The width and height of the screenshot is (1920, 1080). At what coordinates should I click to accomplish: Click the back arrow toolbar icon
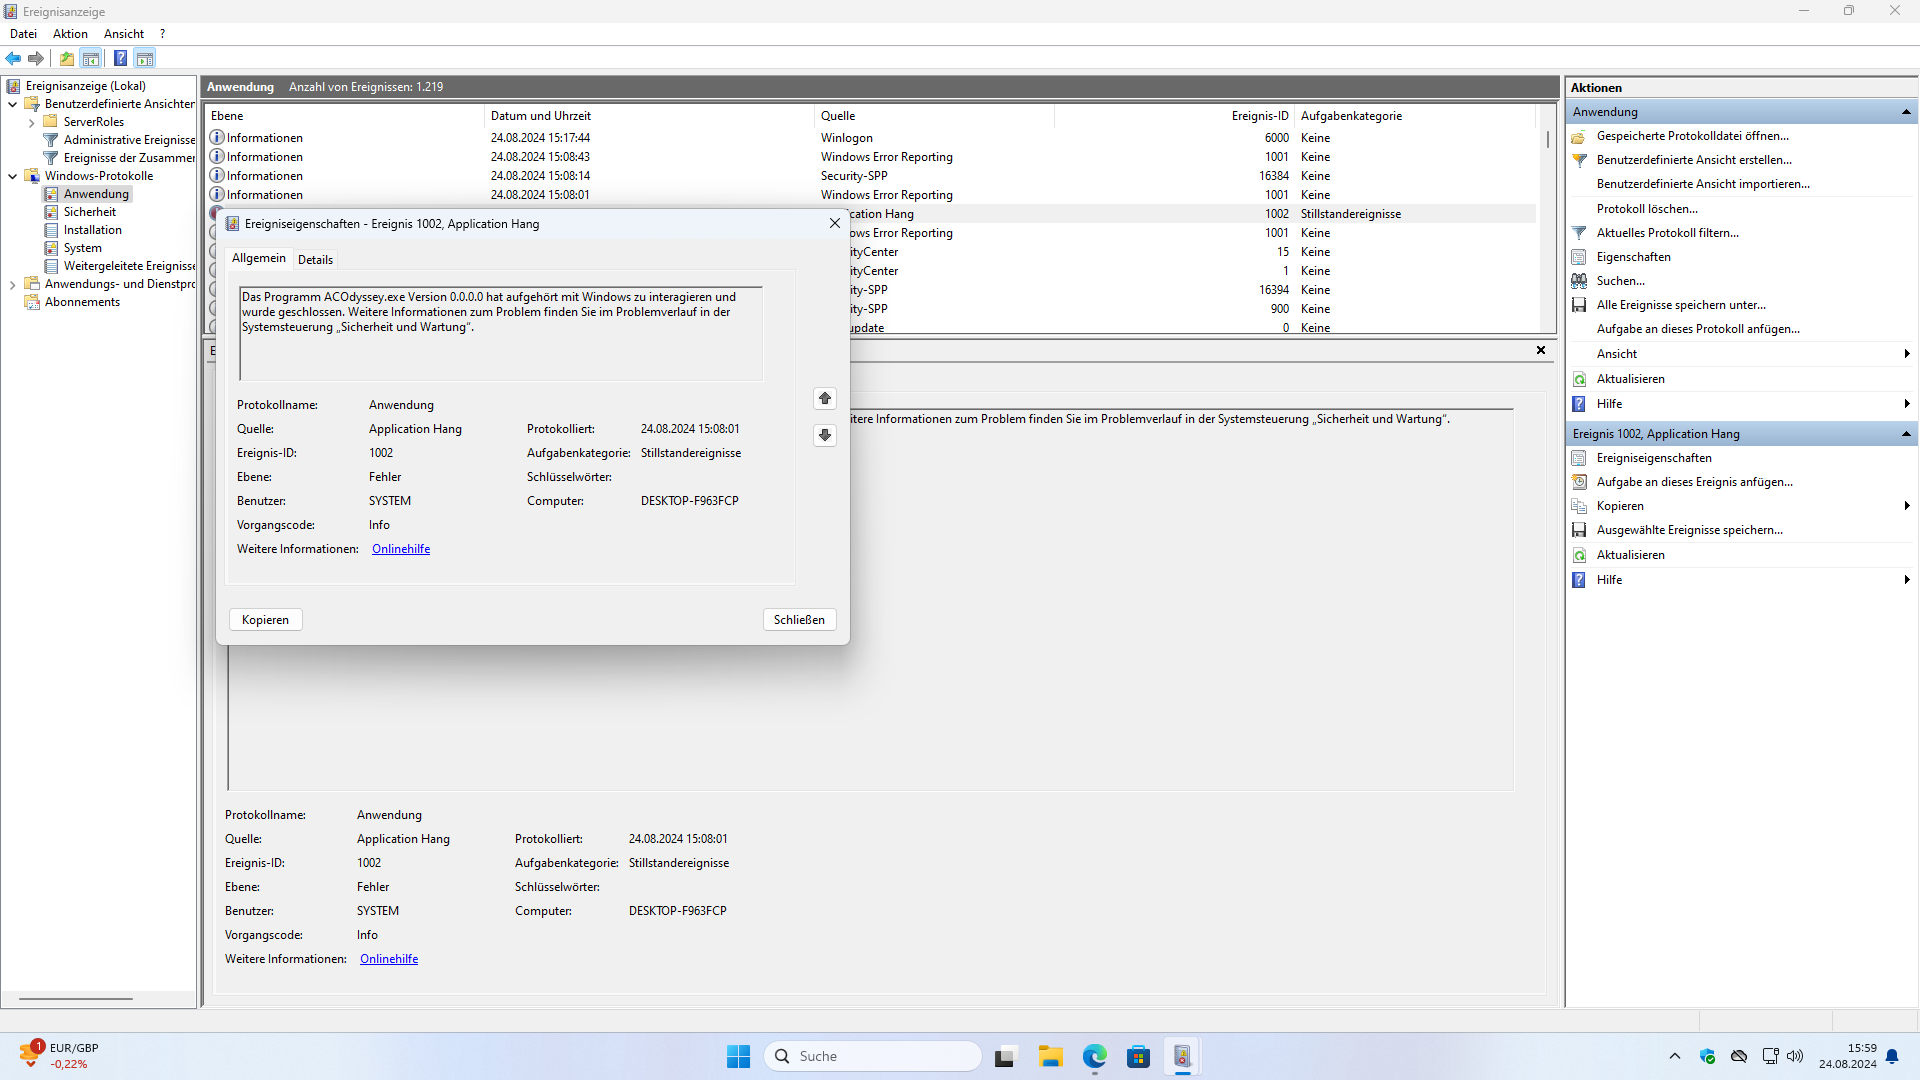pos(13,58)
